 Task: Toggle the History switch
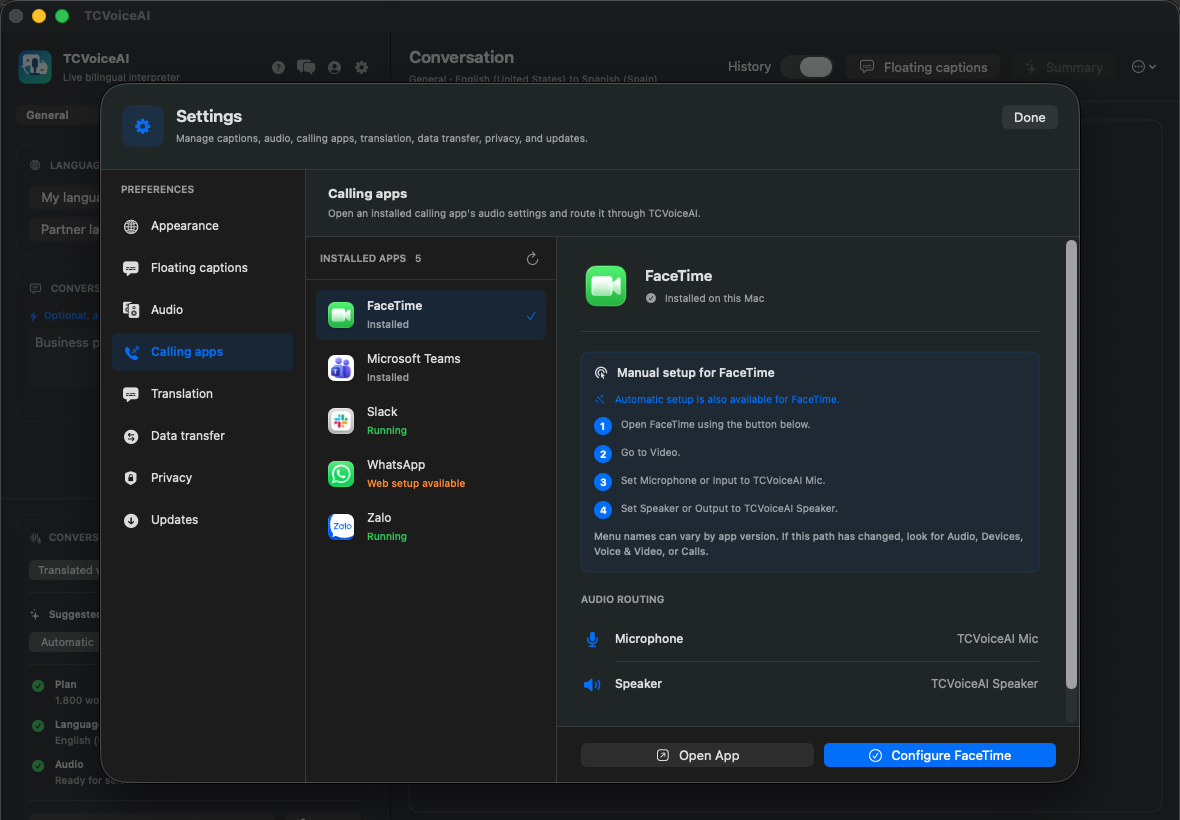click(x=806, y=67)
